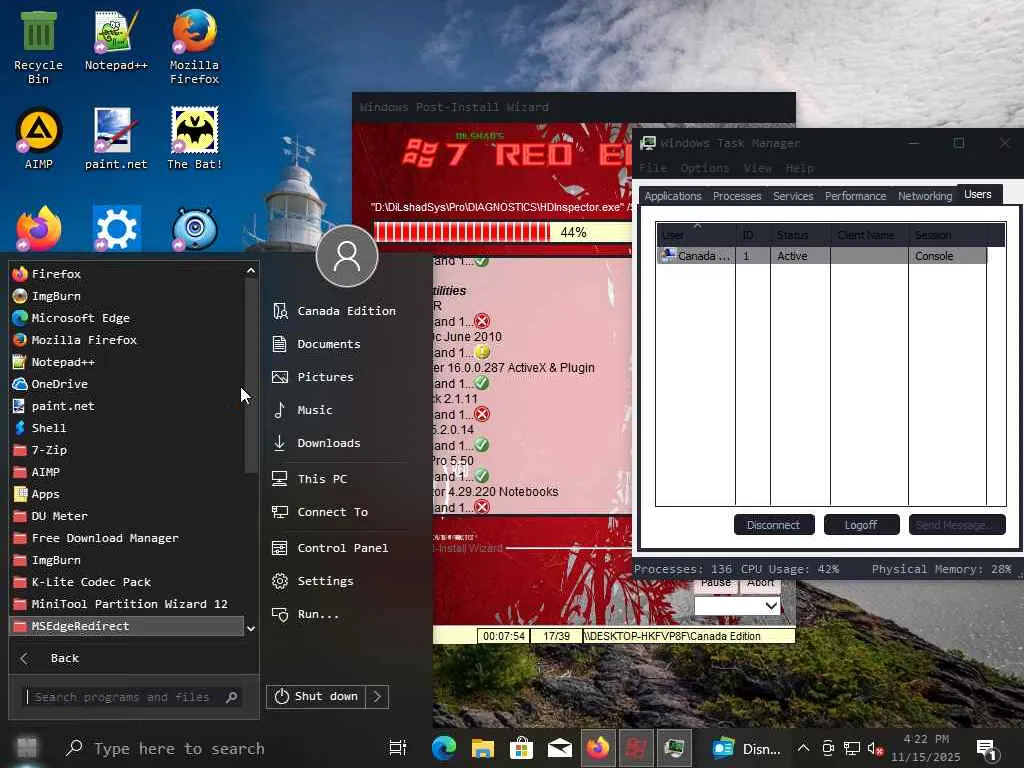Expand the K-Lite Codec Pack folder
1024x768 pixels.
click(127, 582)
